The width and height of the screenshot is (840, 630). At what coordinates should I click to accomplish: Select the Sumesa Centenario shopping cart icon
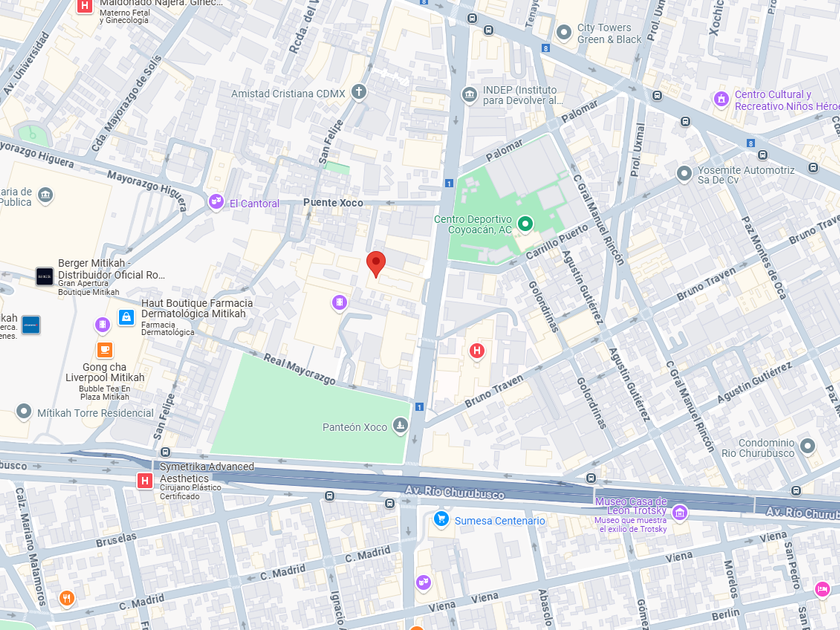point(441,519)
